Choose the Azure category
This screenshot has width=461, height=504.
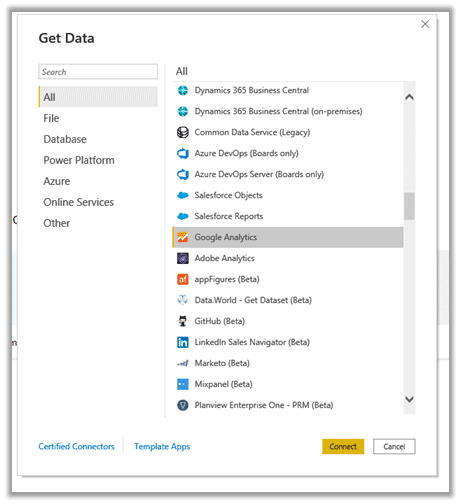[x=57, y=181]
